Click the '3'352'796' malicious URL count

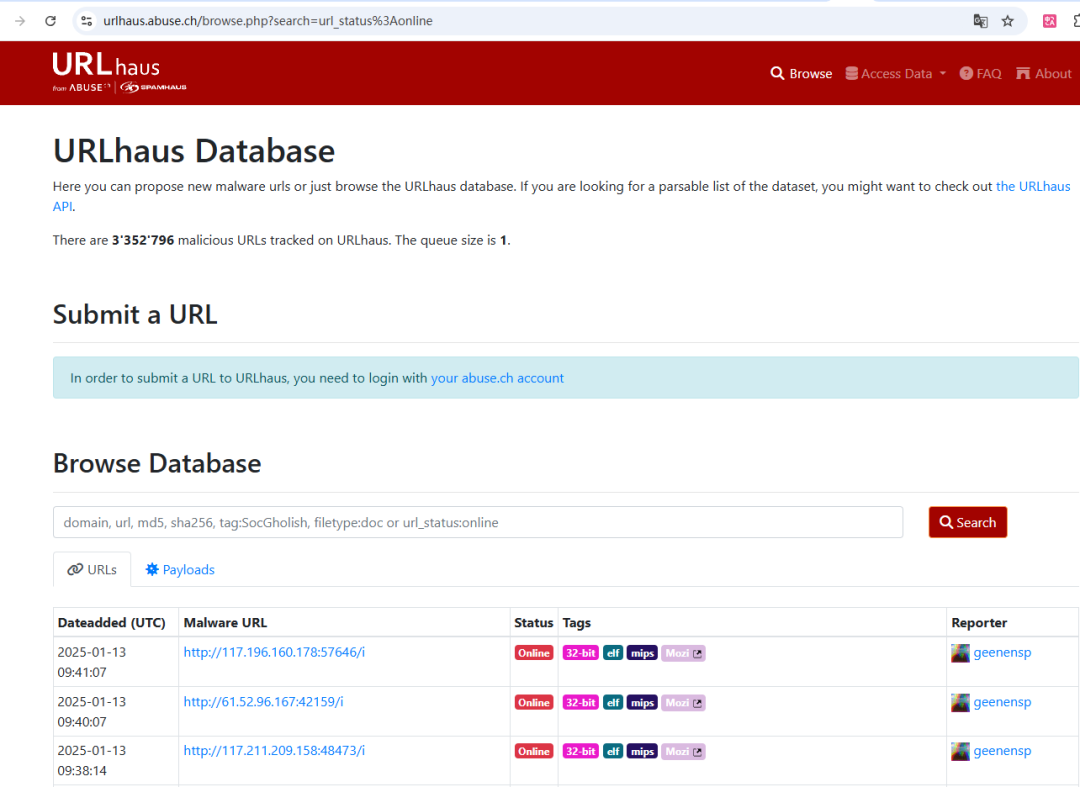[x=143, y=240]
